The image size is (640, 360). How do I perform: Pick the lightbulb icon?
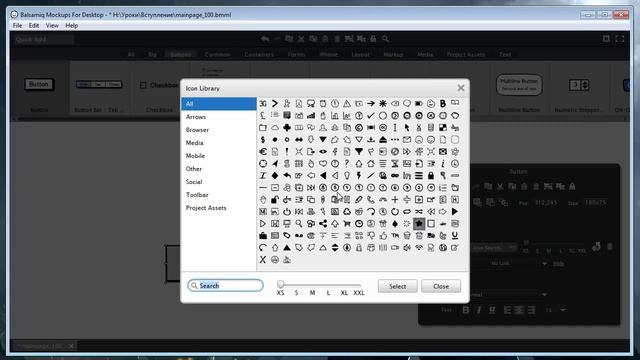point(347,176)
